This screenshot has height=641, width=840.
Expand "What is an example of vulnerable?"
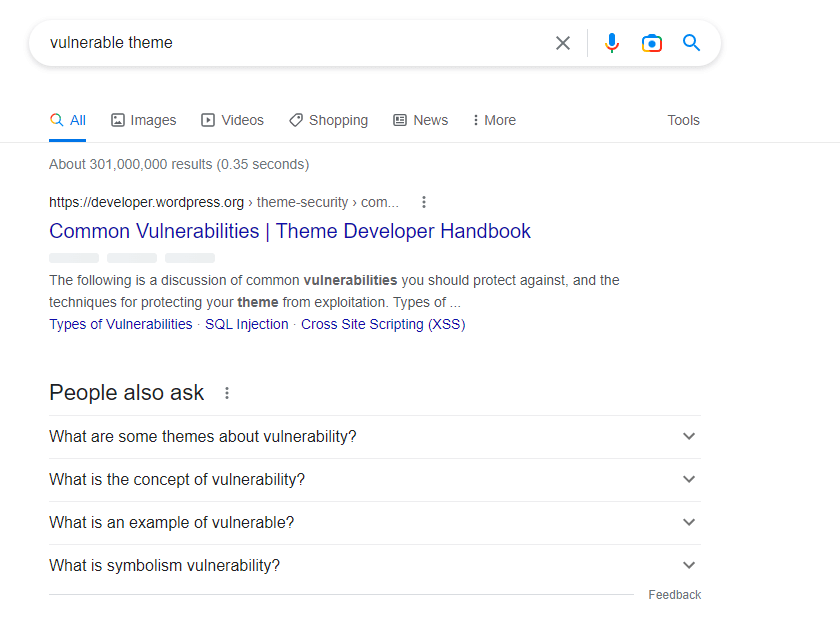(x=374, y=523)
